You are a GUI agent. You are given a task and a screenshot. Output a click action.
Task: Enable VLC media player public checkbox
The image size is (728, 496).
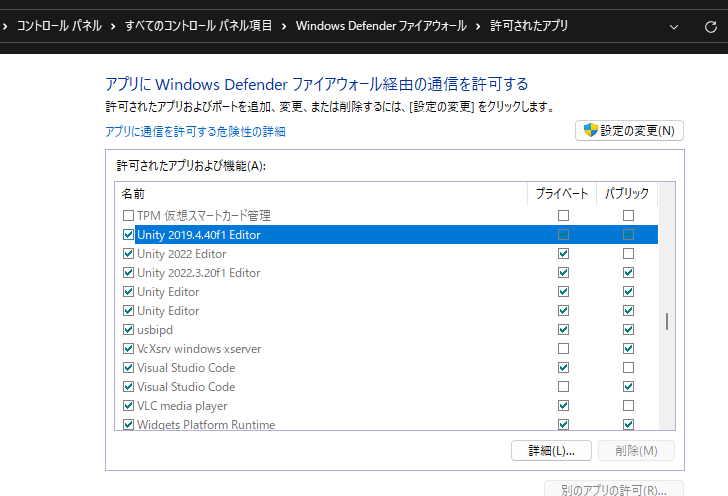pyautogui.click(x=628, y=405)
